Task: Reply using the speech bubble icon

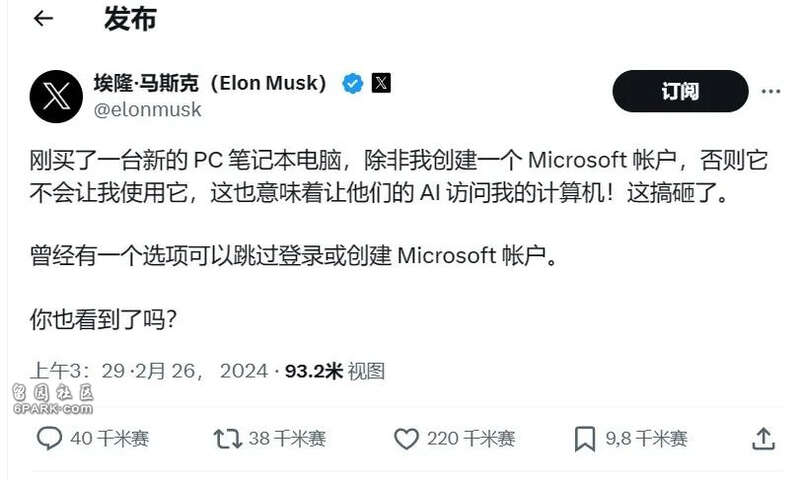Action: pyautogui.click(x=49, y=438)
